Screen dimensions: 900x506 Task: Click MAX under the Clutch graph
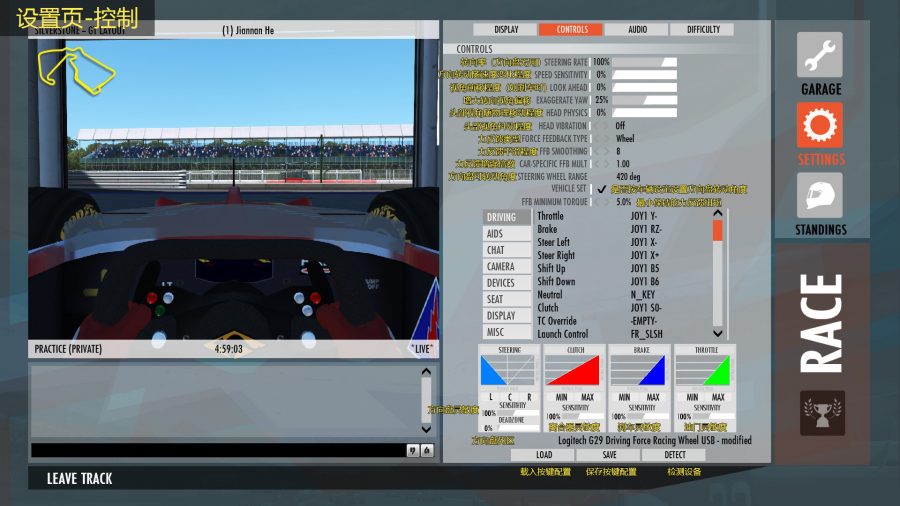[587, 397]
